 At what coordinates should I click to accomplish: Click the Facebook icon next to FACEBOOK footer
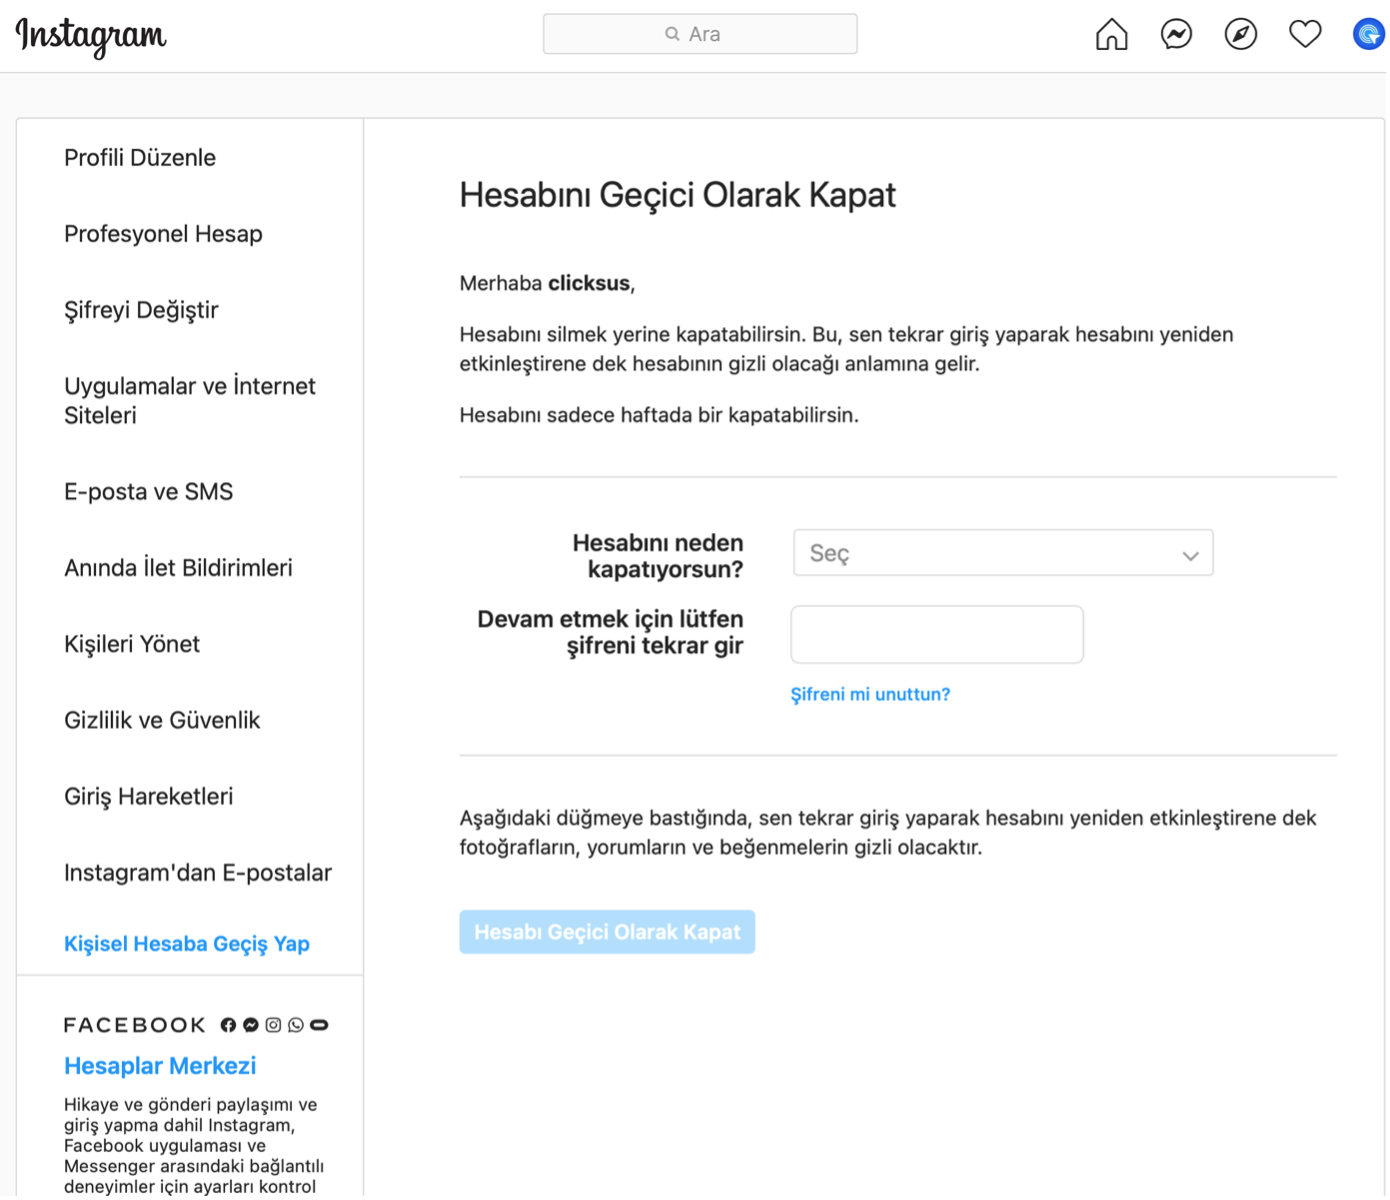[228, 1025]
